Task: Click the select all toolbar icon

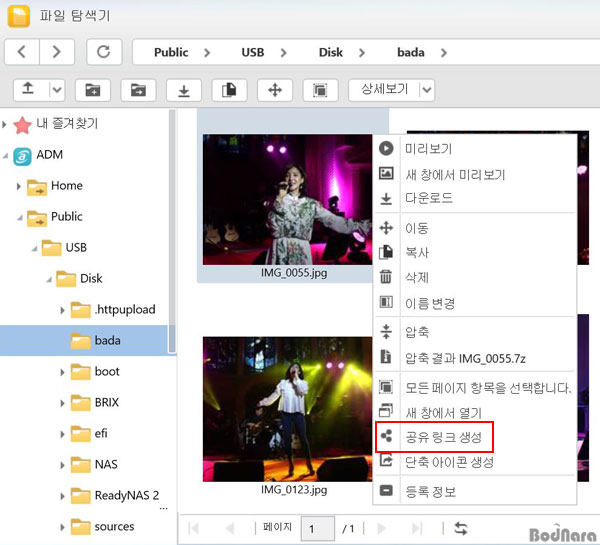Action: tap(320, 90)
